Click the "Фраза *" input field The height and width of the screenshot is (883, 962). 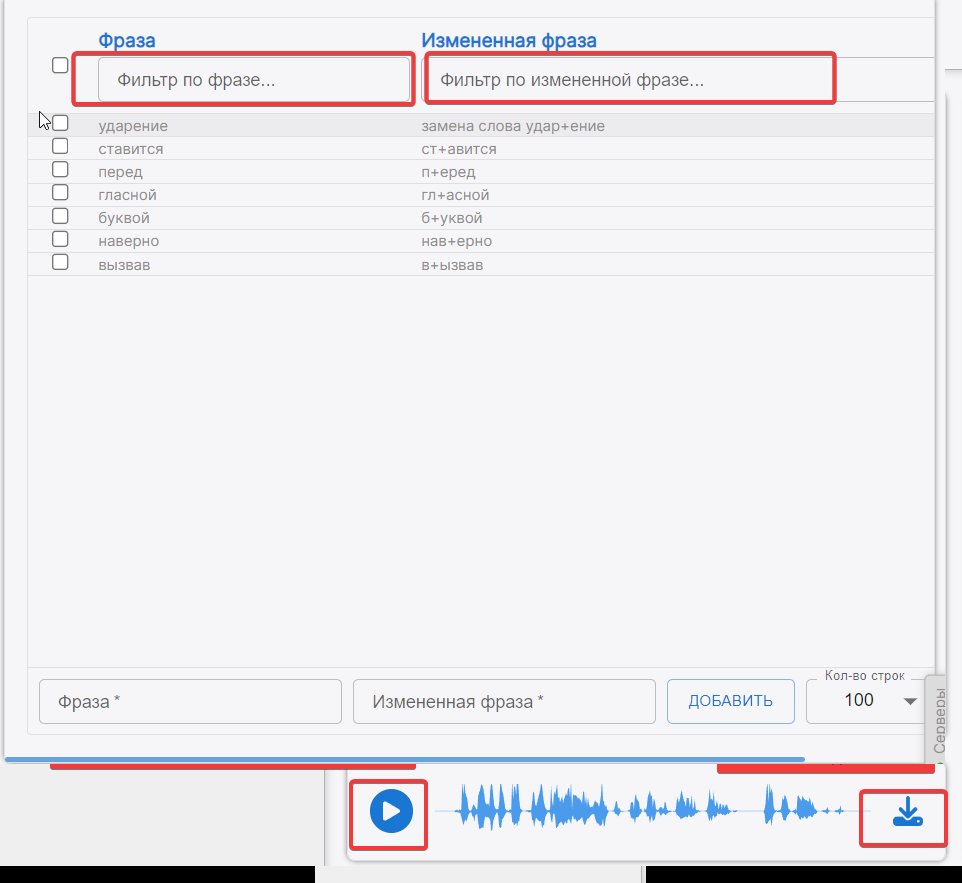pyautogui.click(x=190, y=702)
